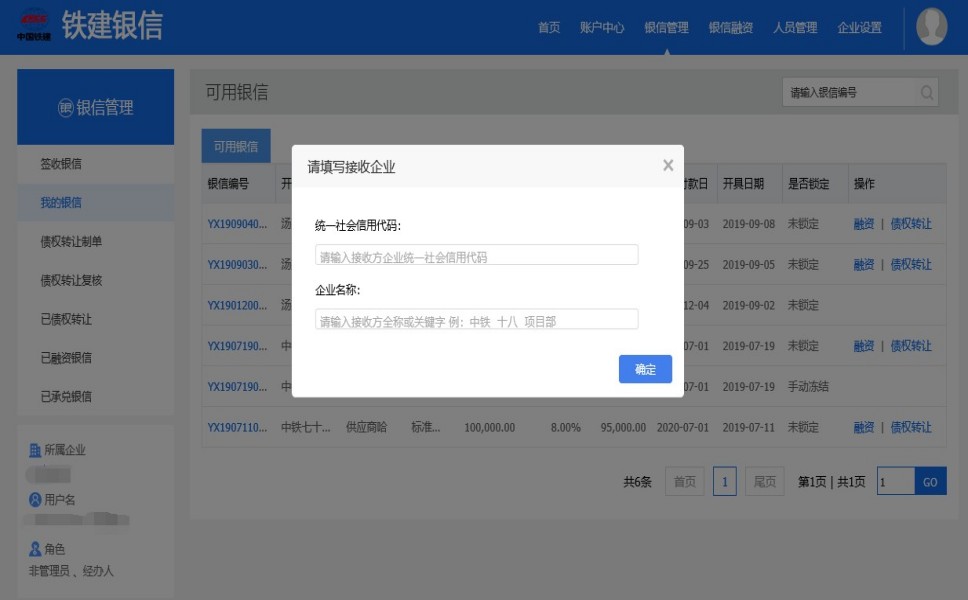Select the 可用银信 tab
Screen dimensions: 968x600
click(235, 147)
